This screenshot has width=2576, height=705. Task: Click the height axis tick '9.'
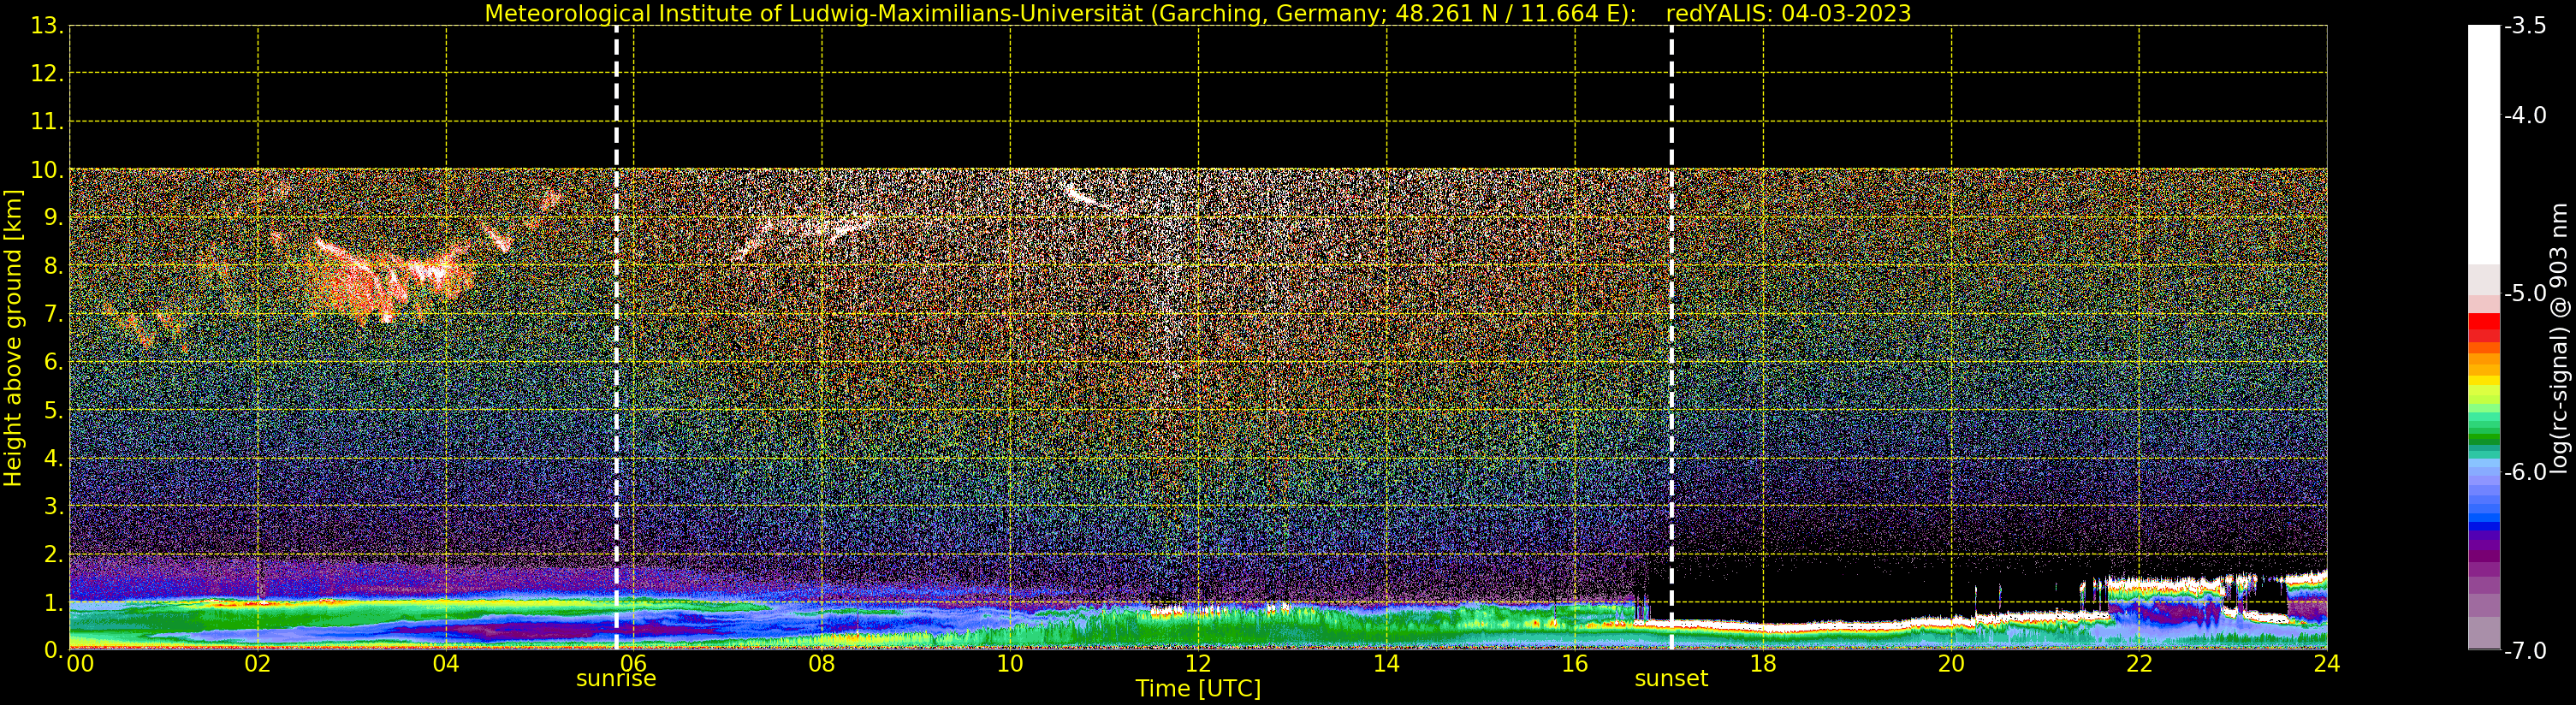55,218
